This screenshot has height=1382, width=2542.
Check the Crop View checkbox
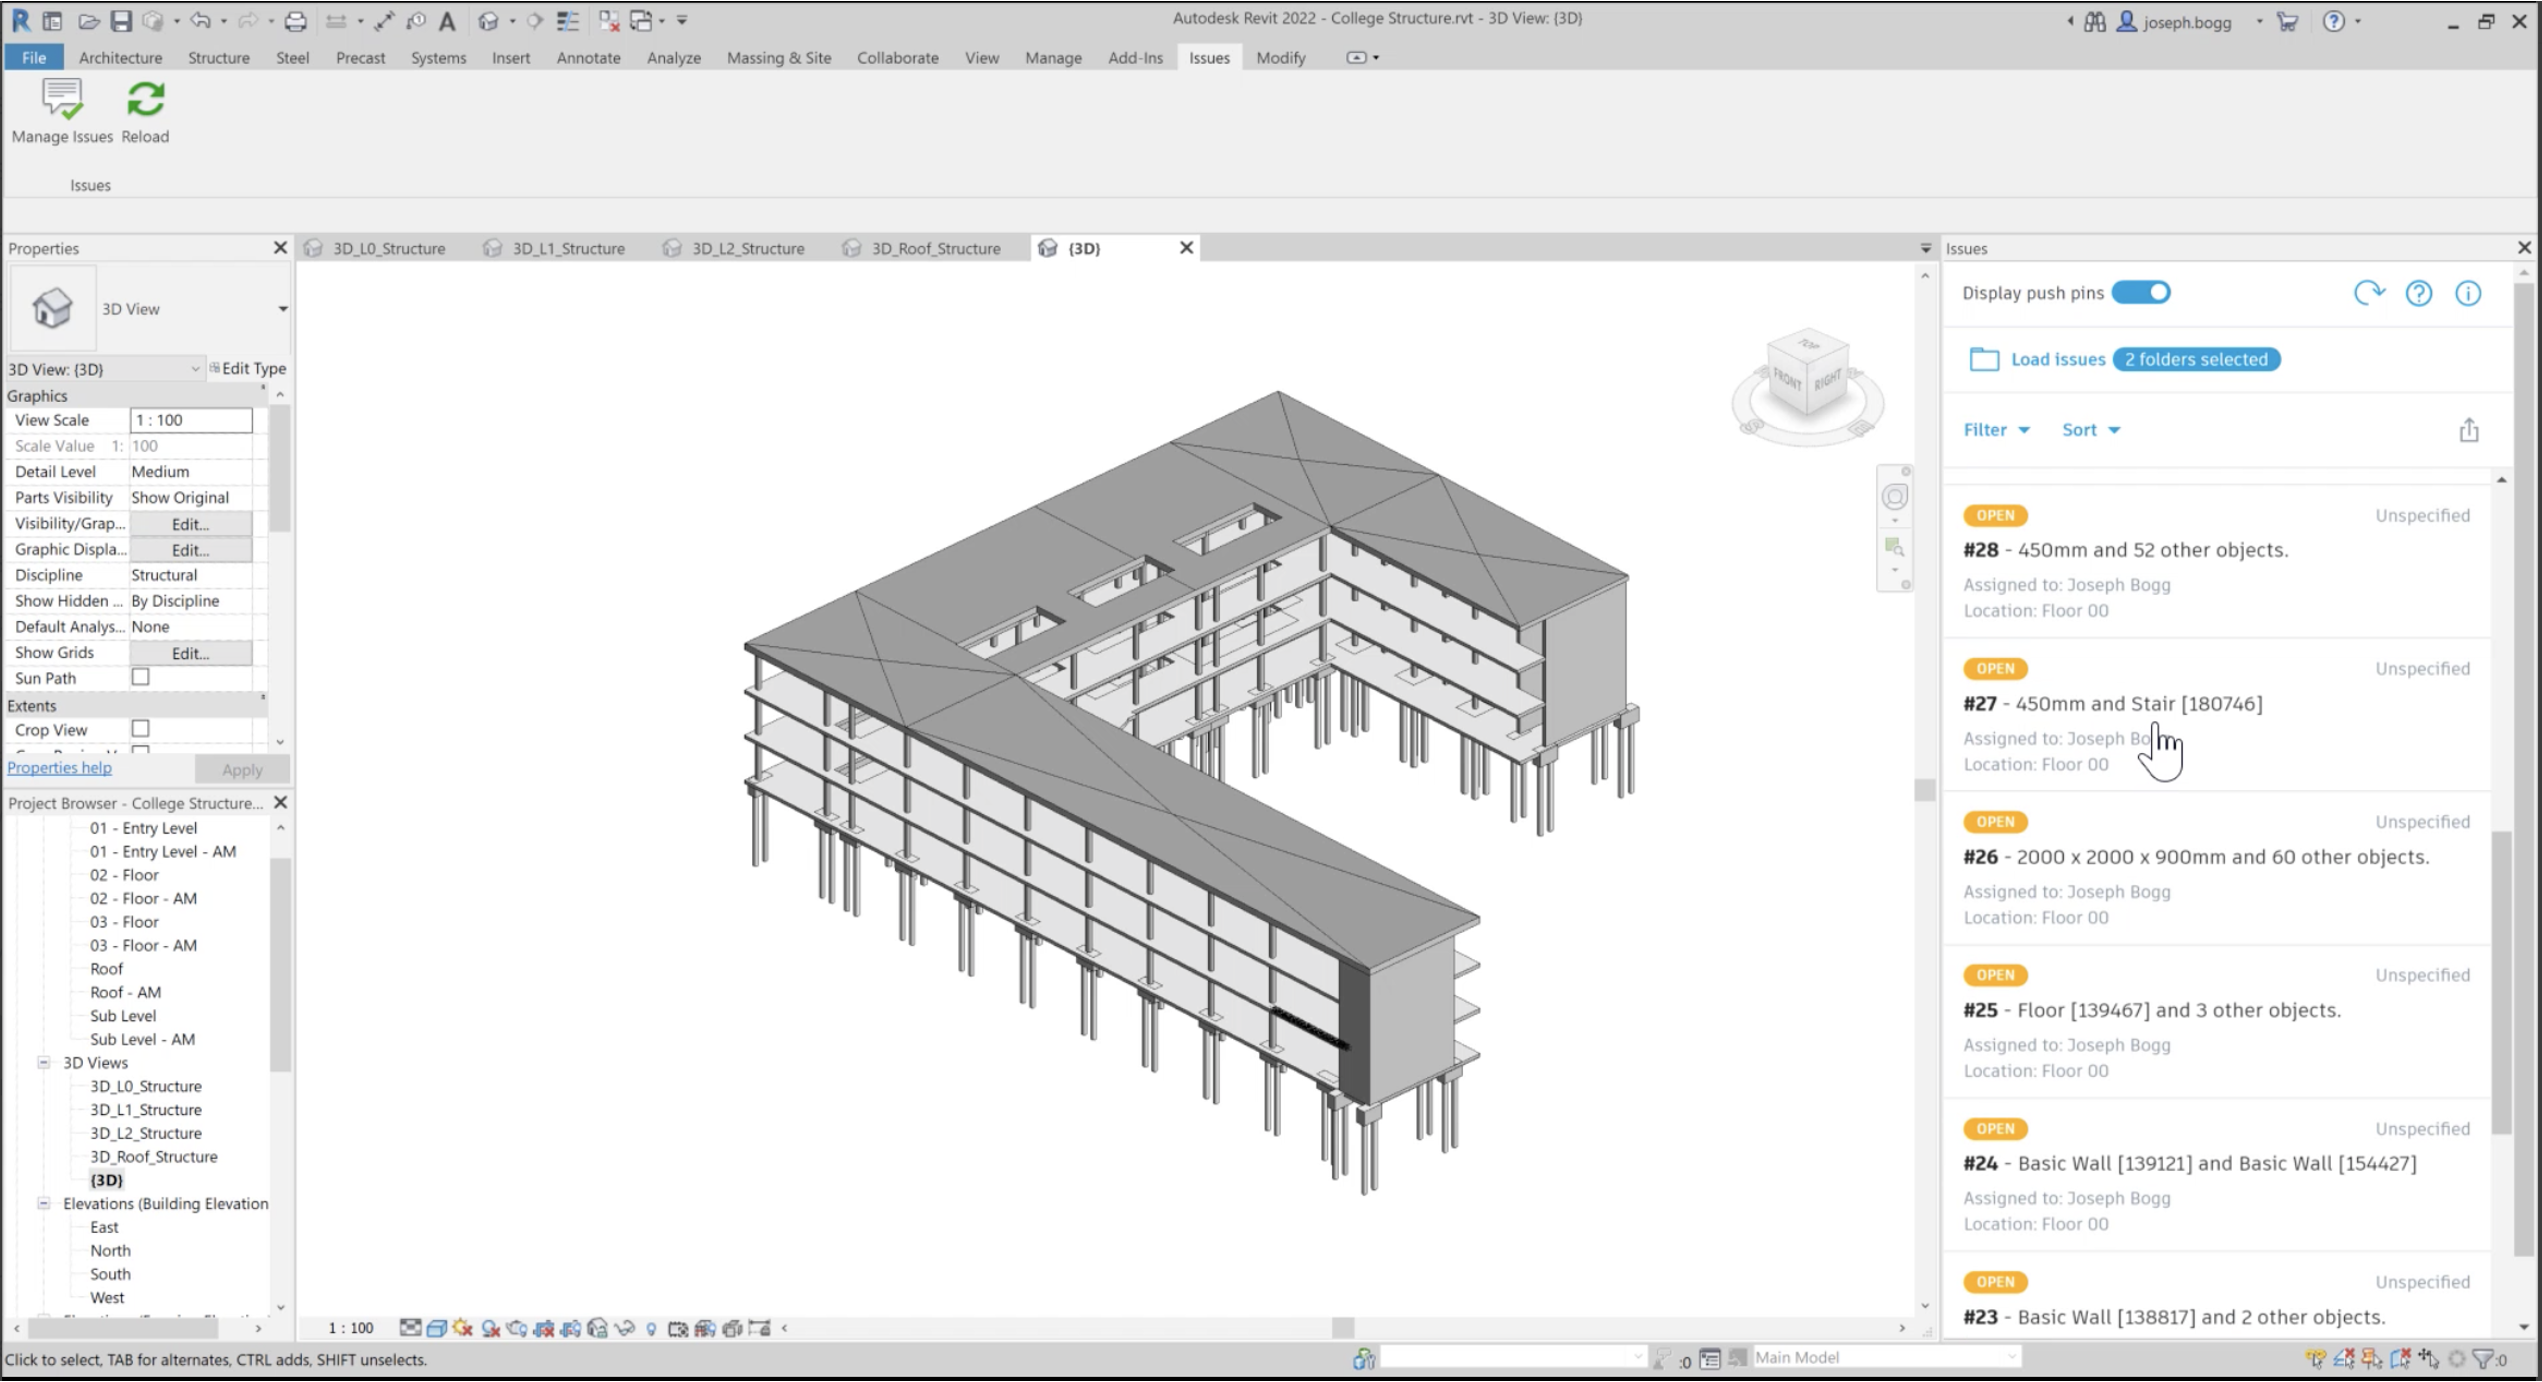pos(141,729)
